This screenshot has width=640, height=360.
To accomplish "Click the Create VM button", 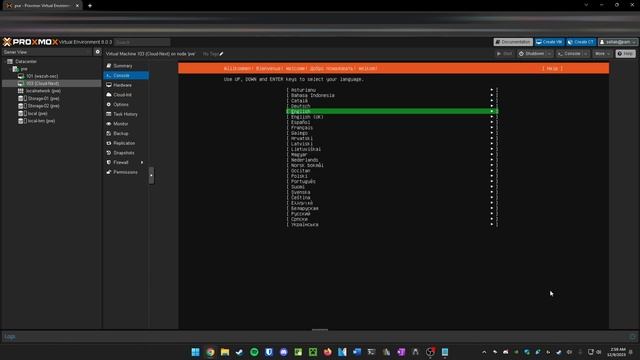I will coord(549,42).
